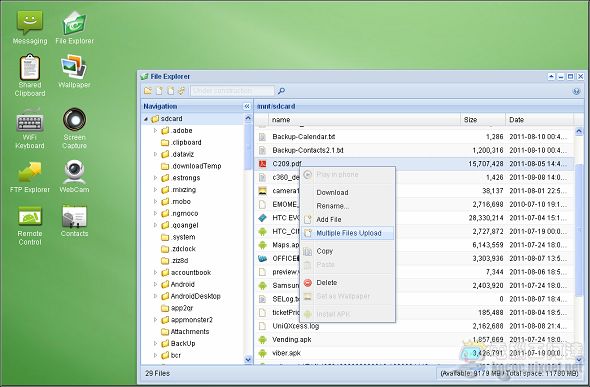Launch the WiFi Keyboard app
Screen dimensions: 590x387
coord(30,129)
